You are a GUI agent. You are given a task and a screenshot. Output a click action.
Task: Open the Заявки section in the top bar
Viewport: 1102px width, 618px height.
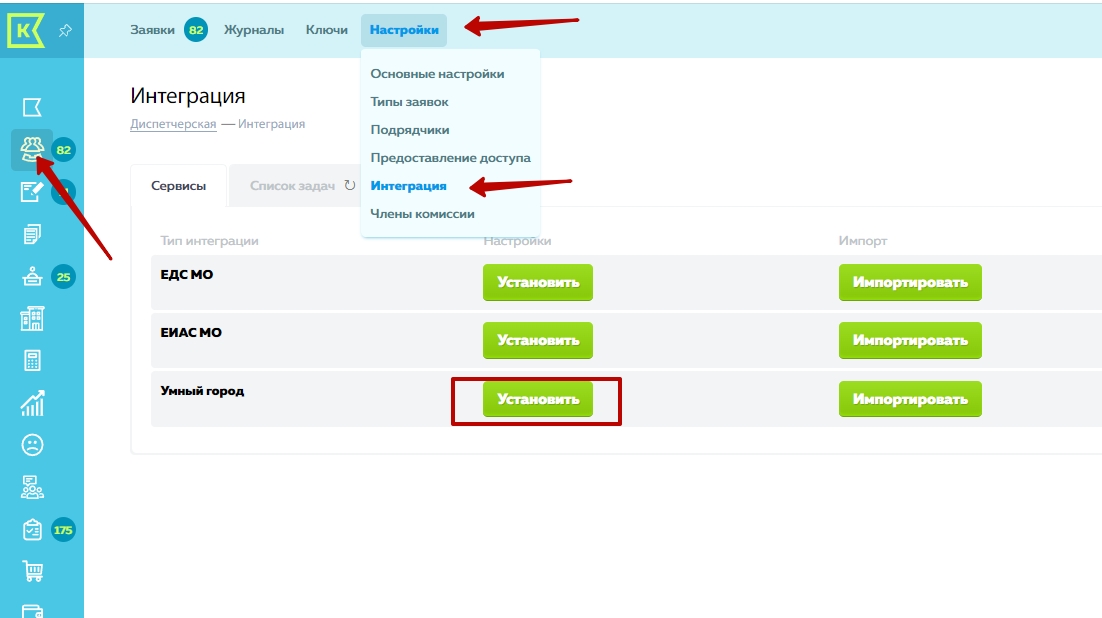click(153, 30)
